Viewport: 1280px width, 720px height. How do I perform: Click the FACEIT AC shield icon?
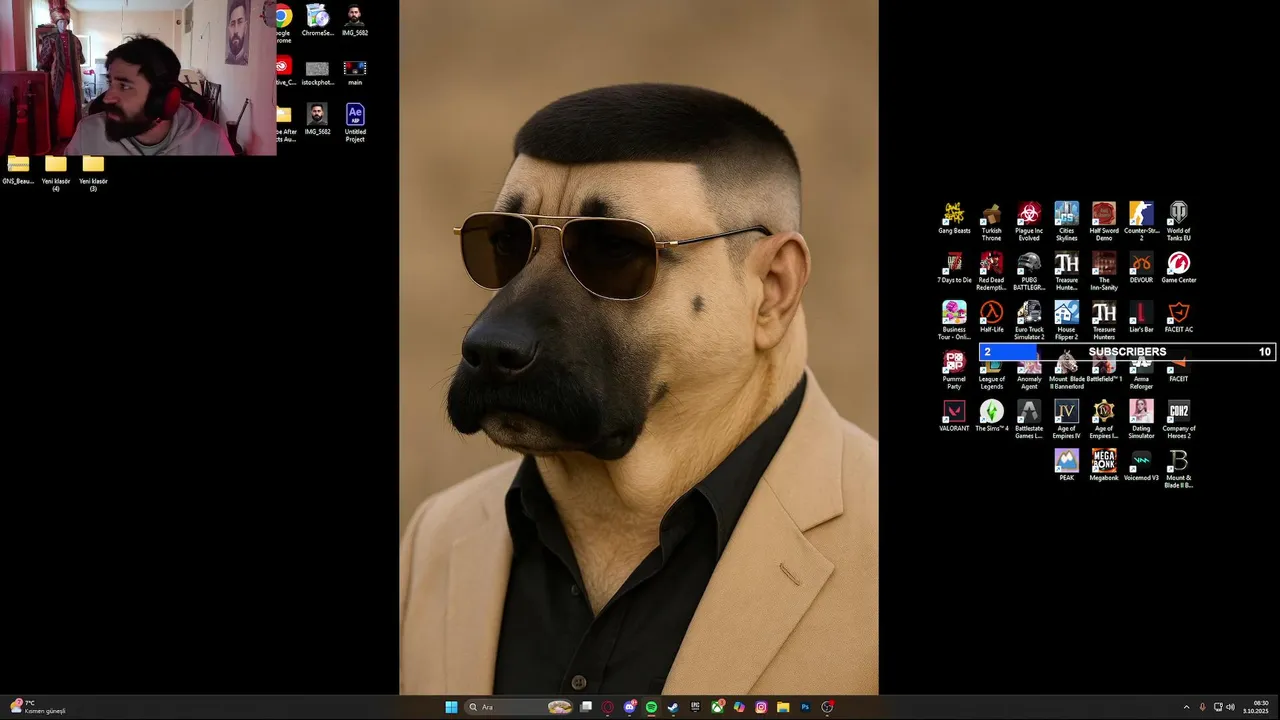(x=1179, y=317)
